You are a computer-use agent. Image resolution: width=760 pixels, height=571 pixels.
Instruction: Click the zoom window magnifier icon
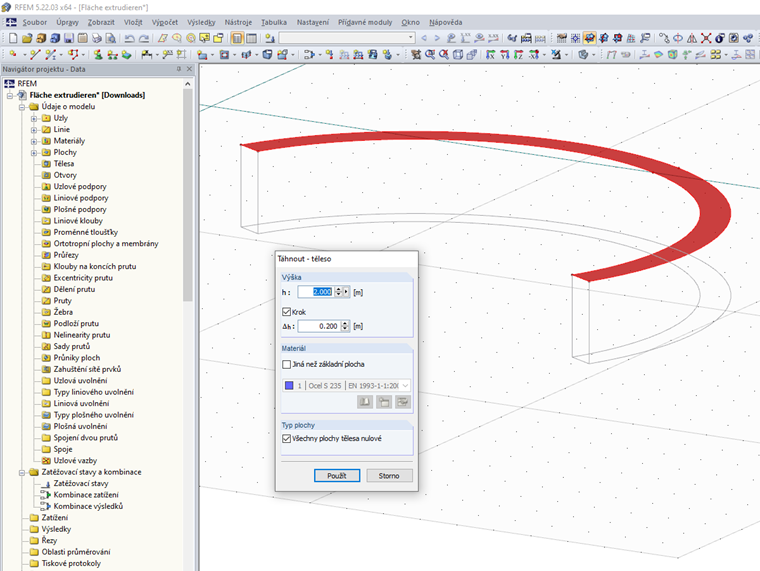[x=430, y=55]
